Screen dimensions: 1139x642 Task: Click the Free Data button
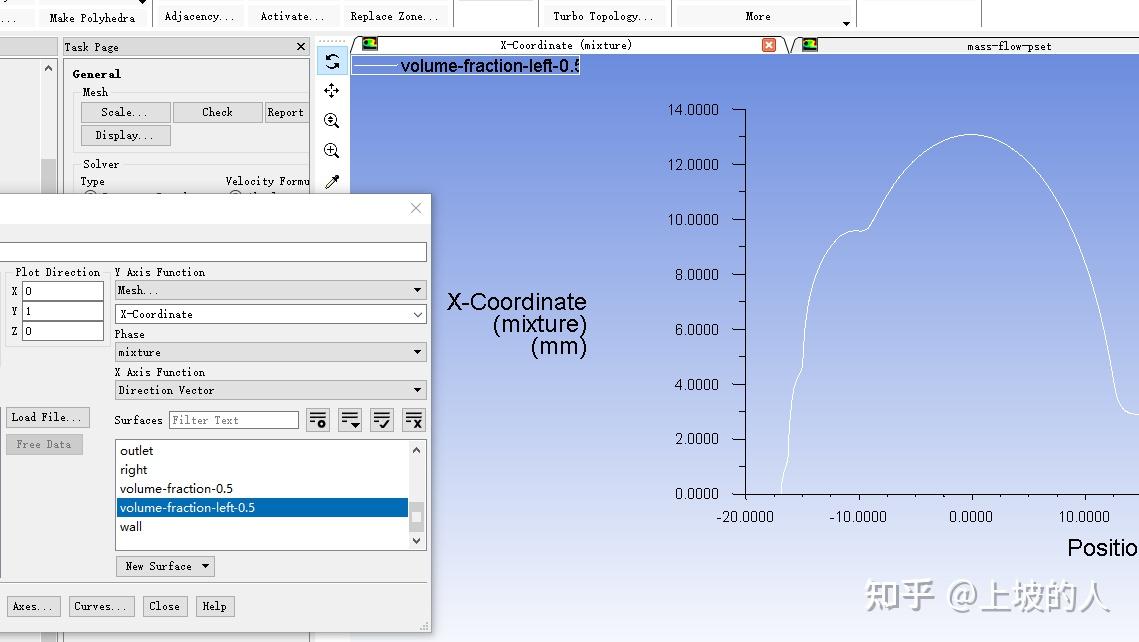(44, 444)
